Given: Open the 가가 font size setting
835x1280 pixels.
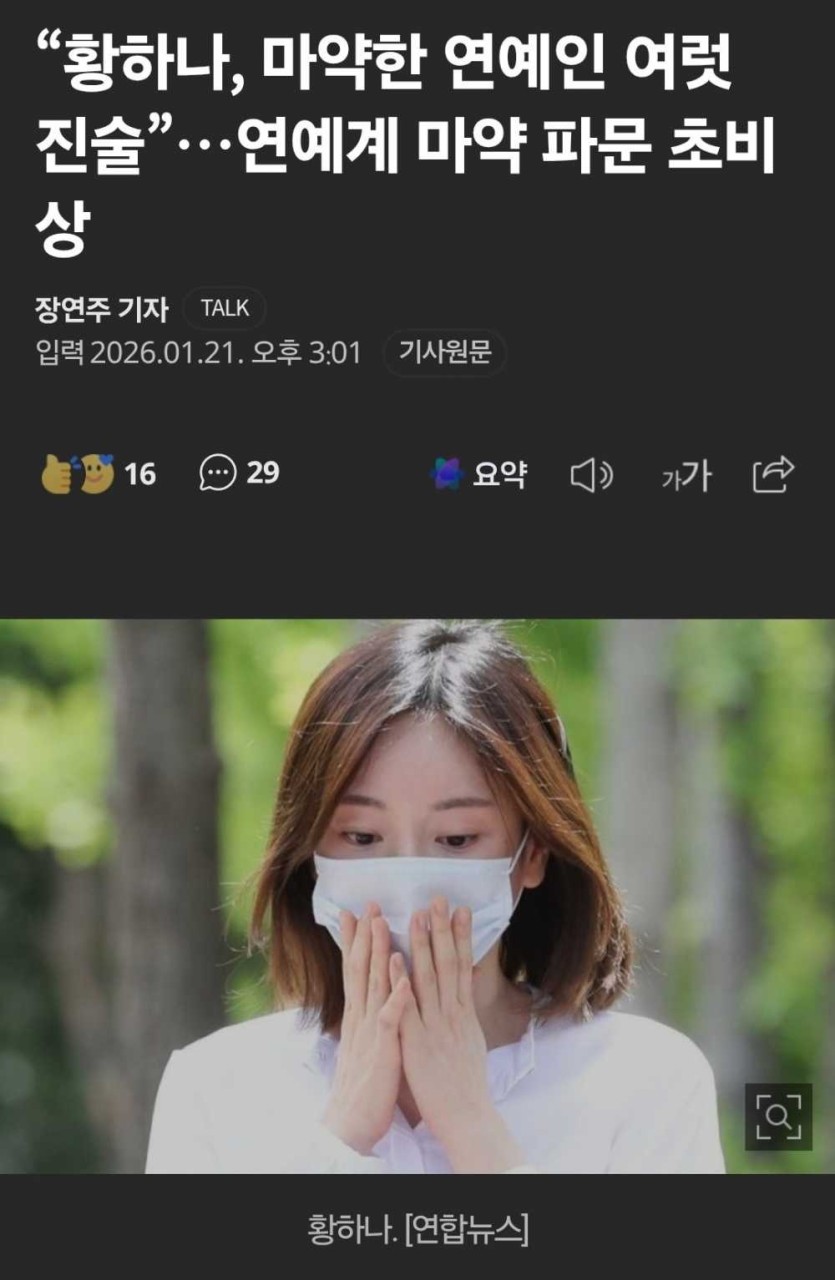Looking at the screenshot, I should click(x=686, y=476).
